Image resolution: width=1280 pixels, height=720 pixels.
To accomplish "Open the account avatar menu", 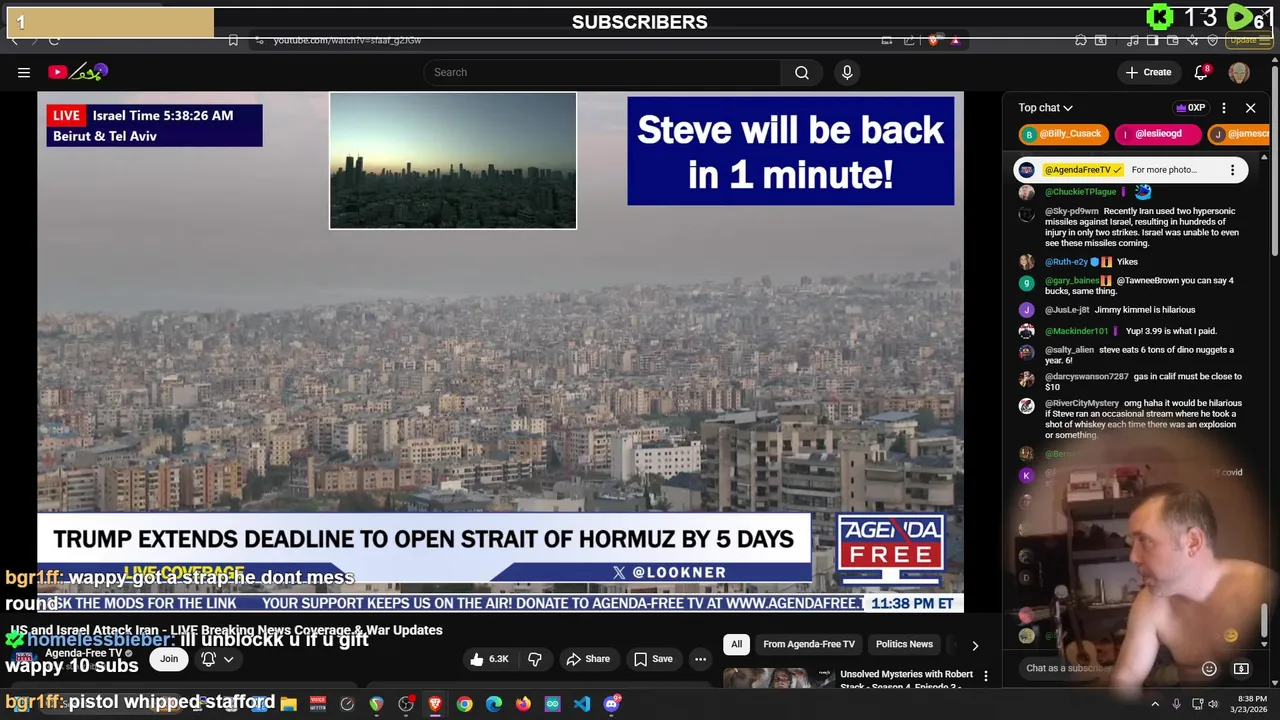I will pyautogui.click(x=1239, y=72).
